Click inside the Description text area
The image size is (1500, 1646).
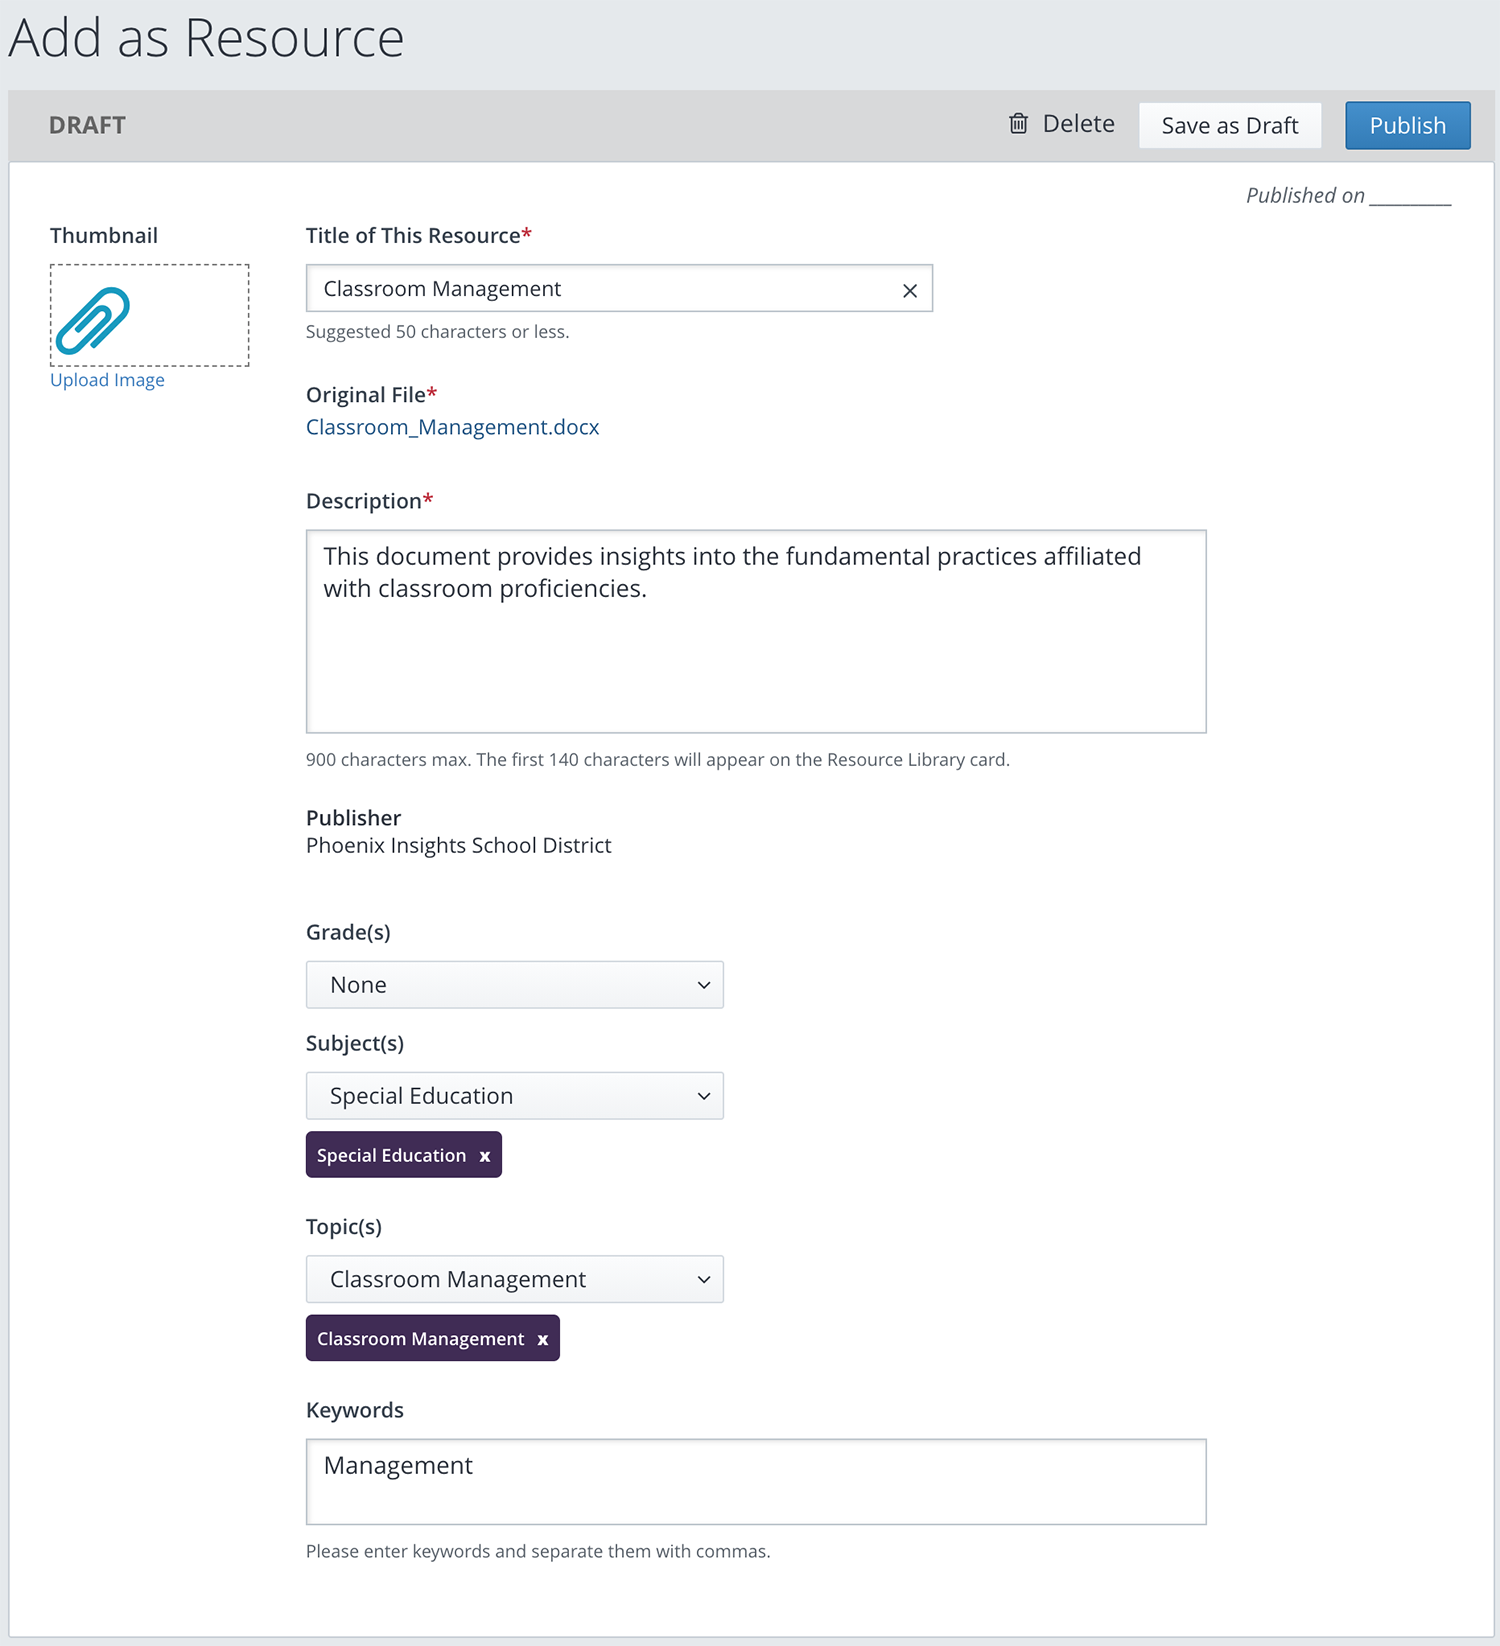click(756, 632)
